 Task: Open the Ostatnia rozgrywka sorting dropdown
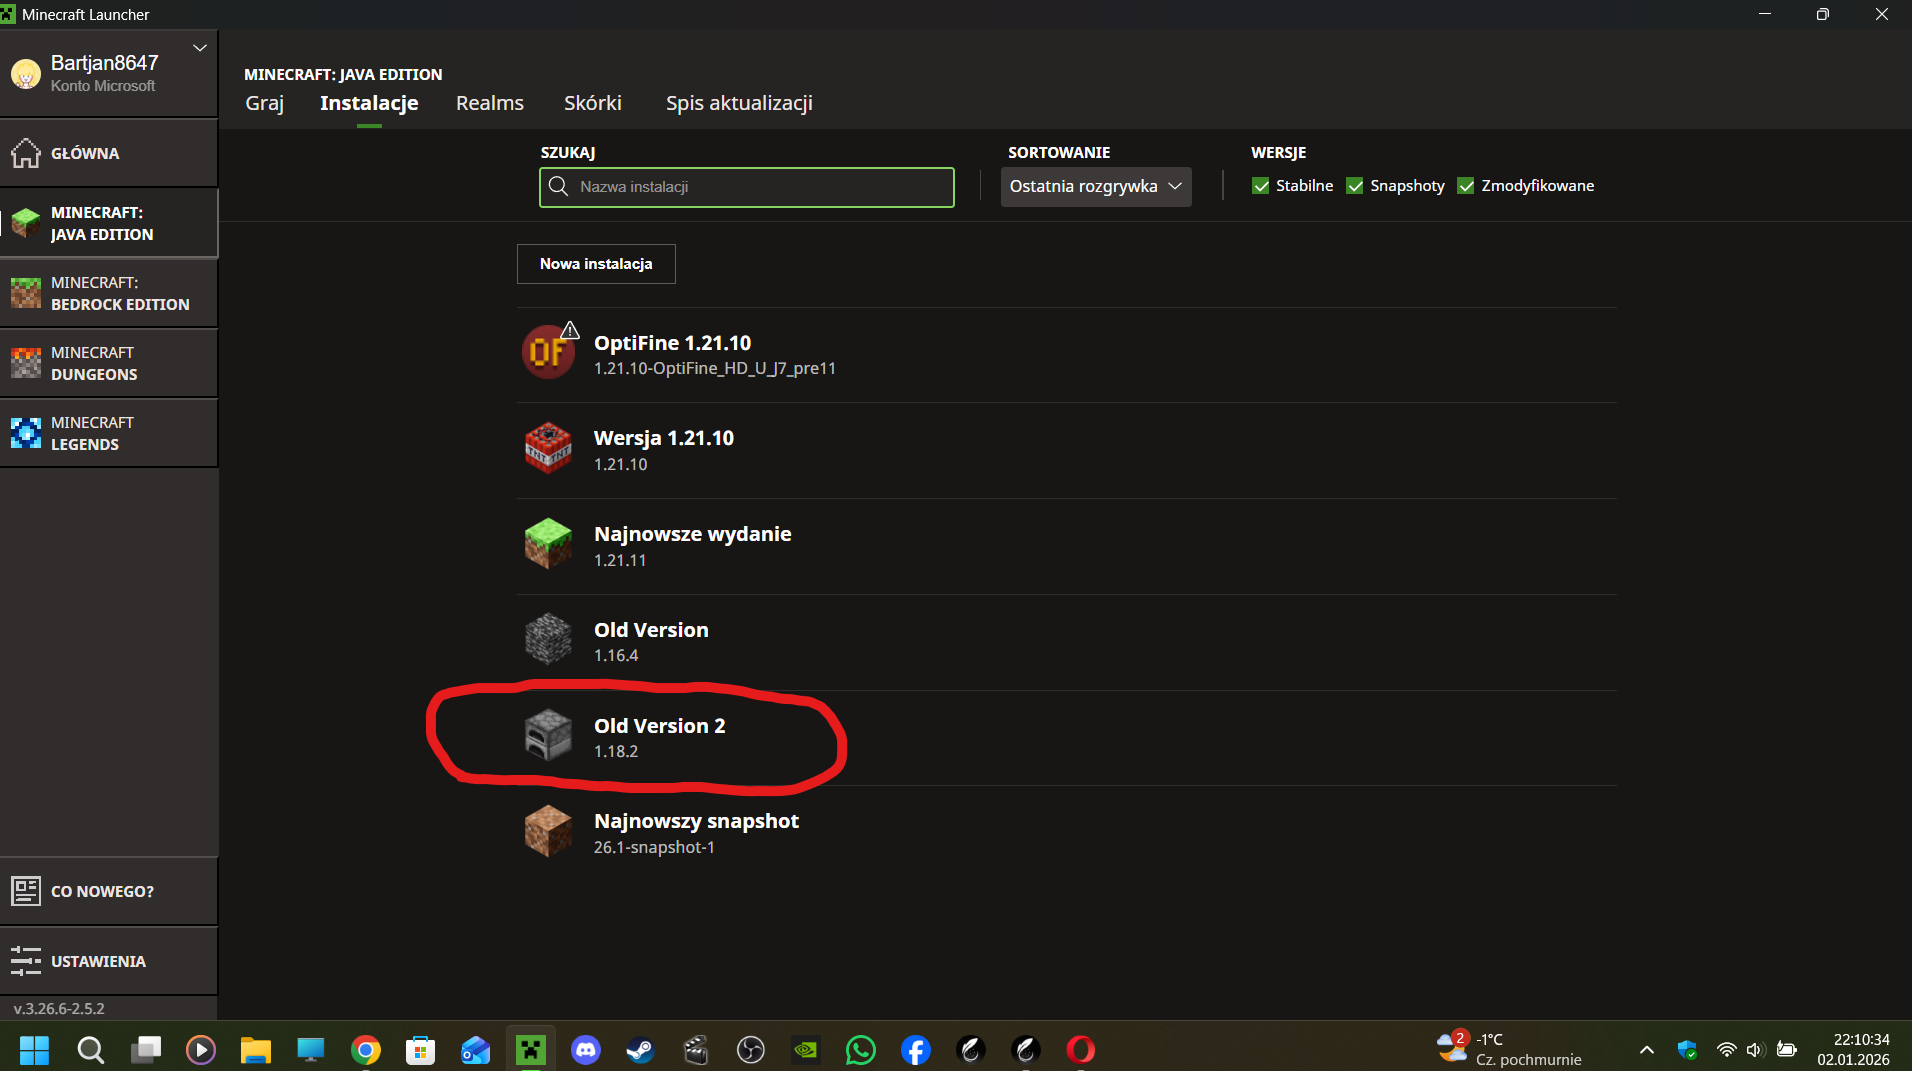(1096, 187)
